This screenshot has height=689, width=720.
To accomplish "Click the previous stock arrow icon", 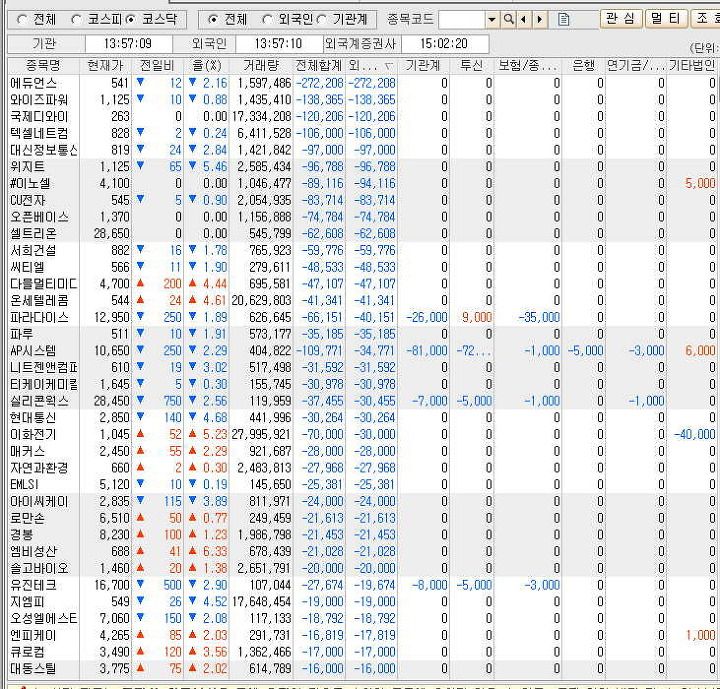I will (523, 20).
